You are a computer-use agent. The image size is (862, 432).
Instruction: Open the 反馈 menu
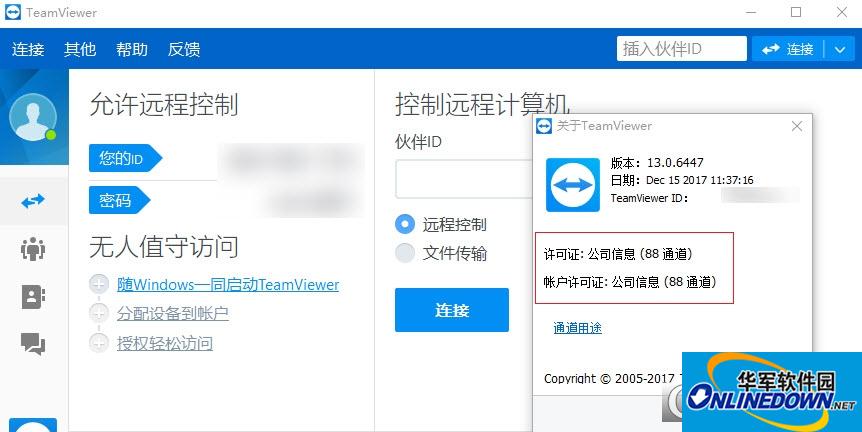coord(184,49)
